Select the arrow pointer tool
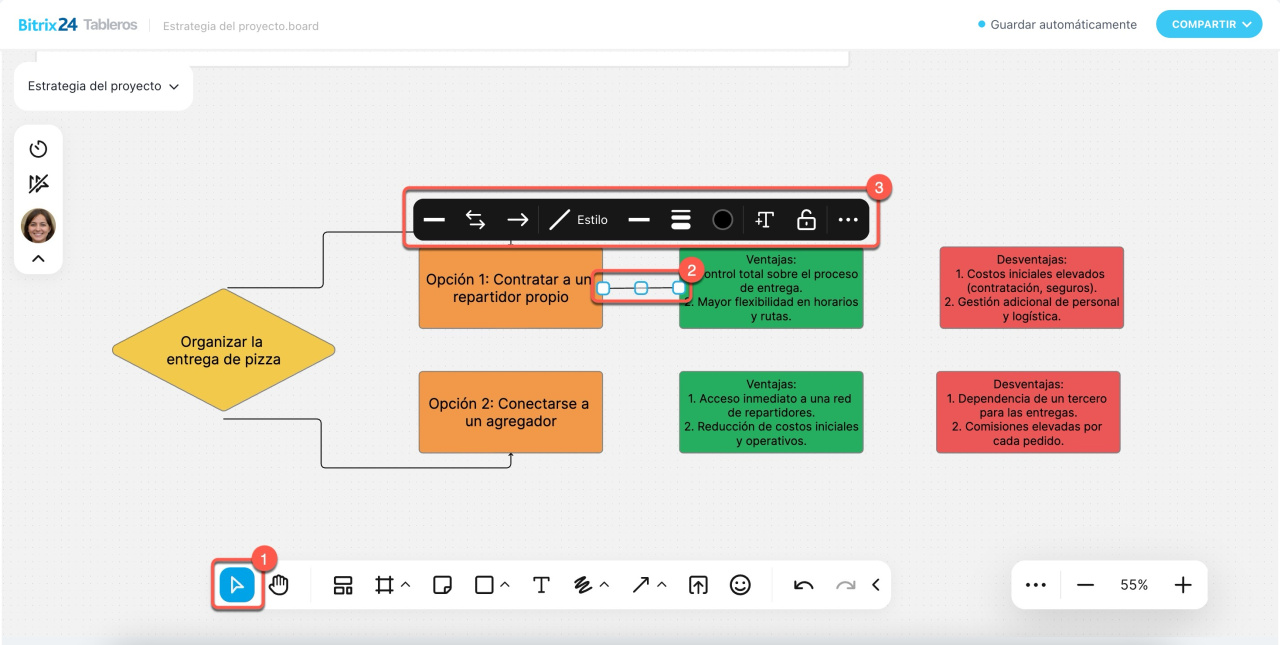Screen dimensions: 1280x645 tap(237, 585)
